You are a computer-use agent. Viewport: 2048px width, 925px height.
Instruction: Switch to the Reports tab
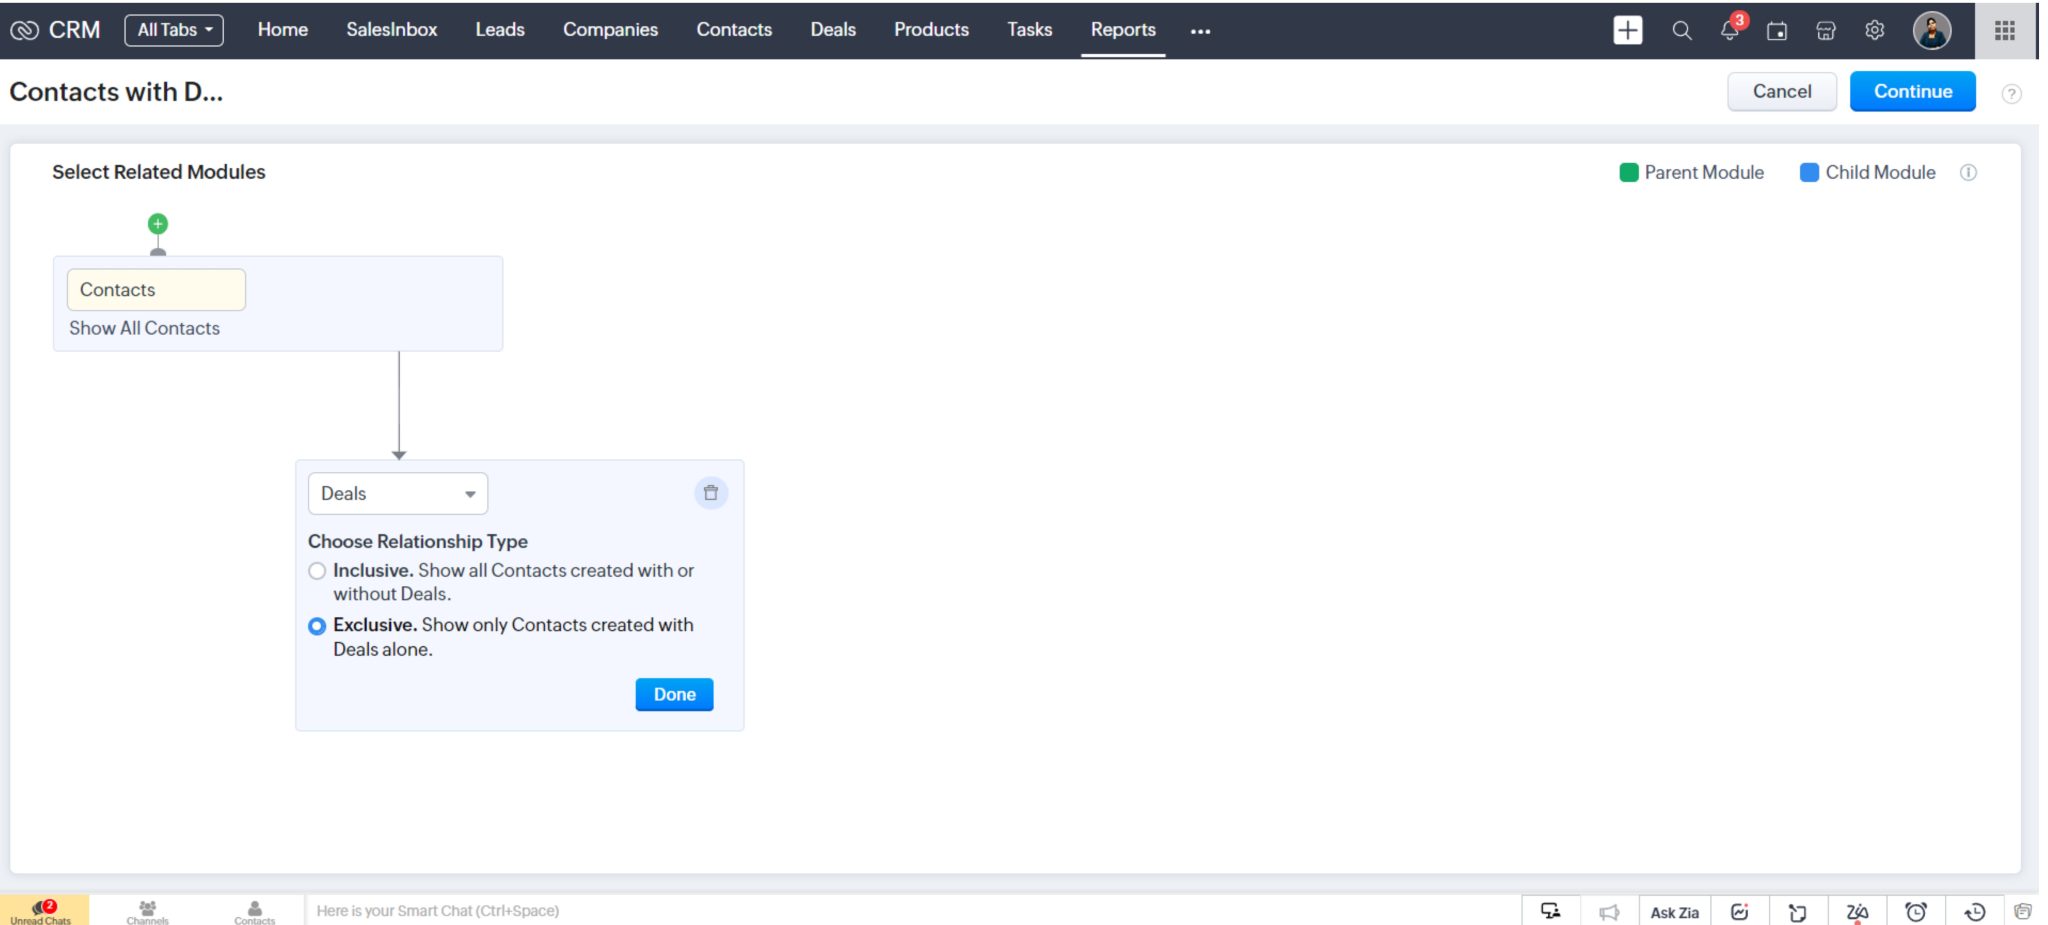pyautogui.click(x=1123, y=29)
